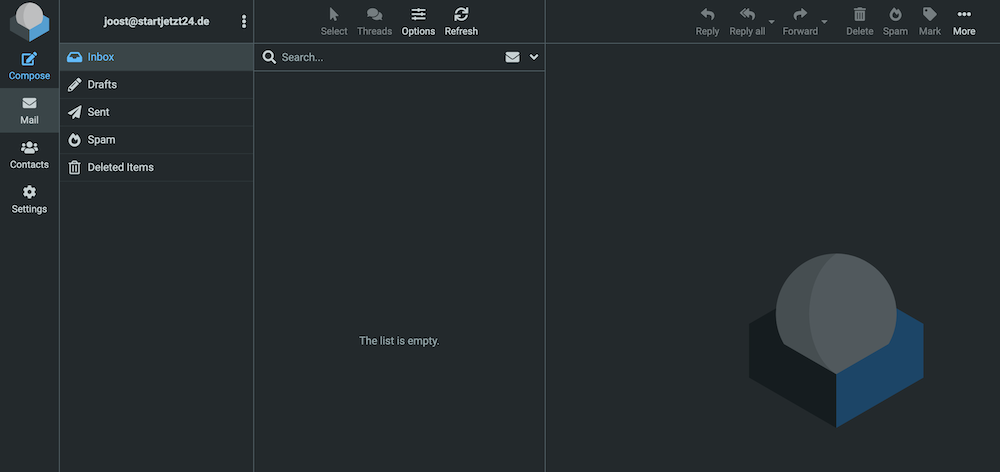Select the Drafts folder
The image size is (1000, 472).
tap(102, 85)
